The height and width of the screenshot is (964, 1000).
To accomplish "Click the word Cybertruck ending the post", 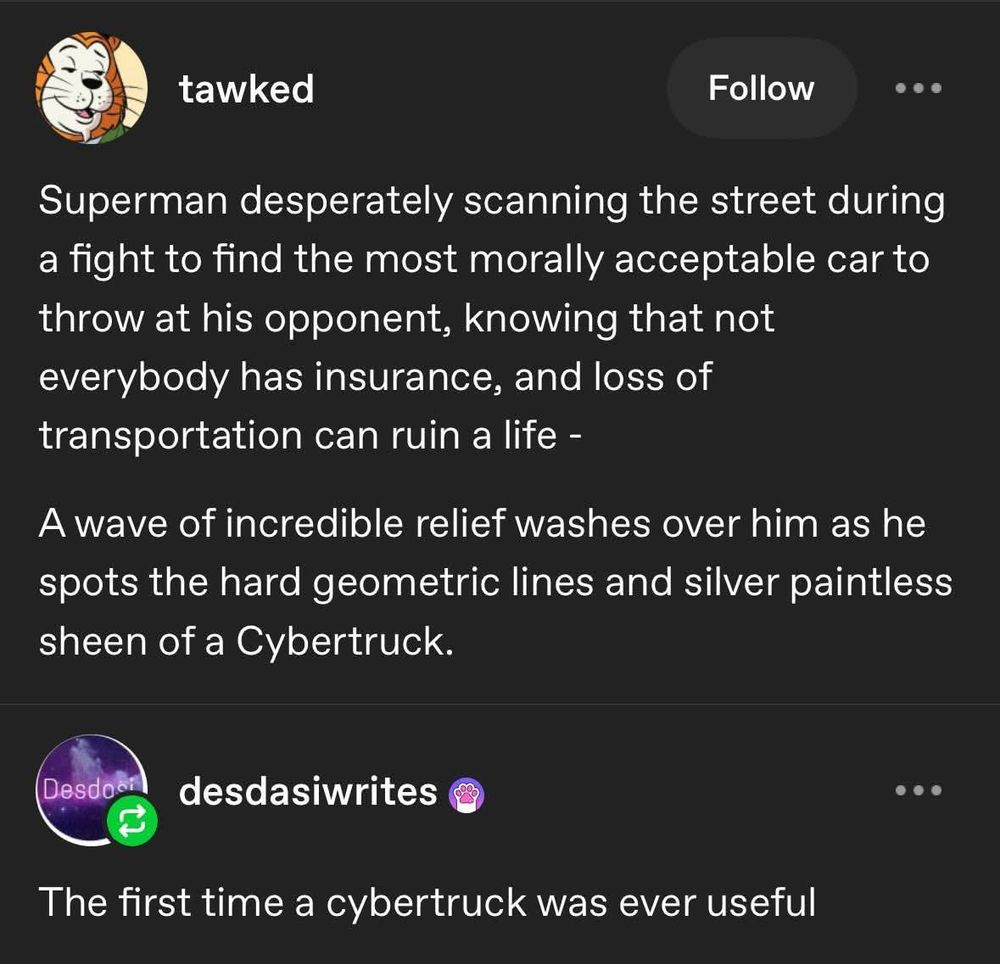I will point(344,641).
